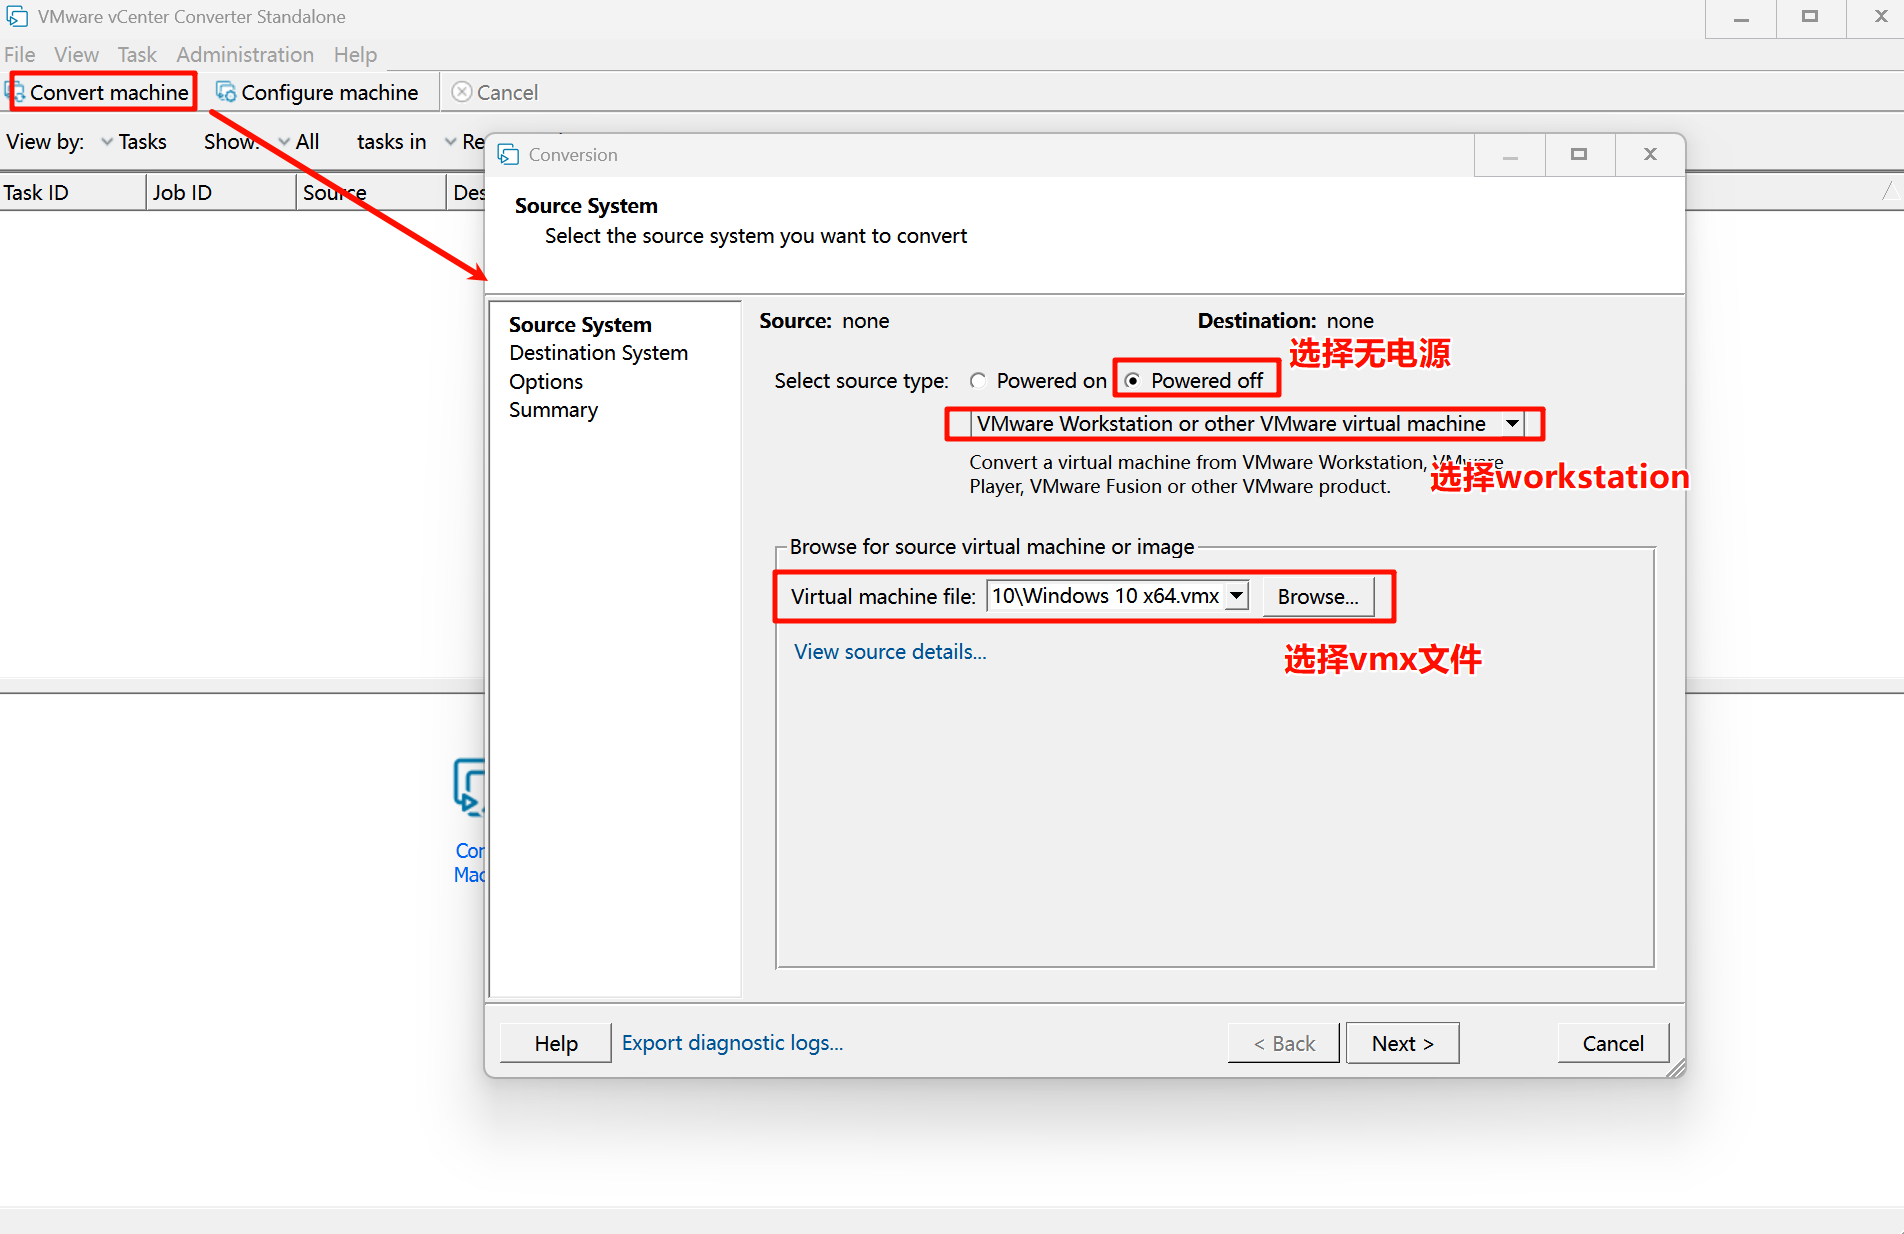
Task: Open the Administration menu
Action: (x=245, y=55)
